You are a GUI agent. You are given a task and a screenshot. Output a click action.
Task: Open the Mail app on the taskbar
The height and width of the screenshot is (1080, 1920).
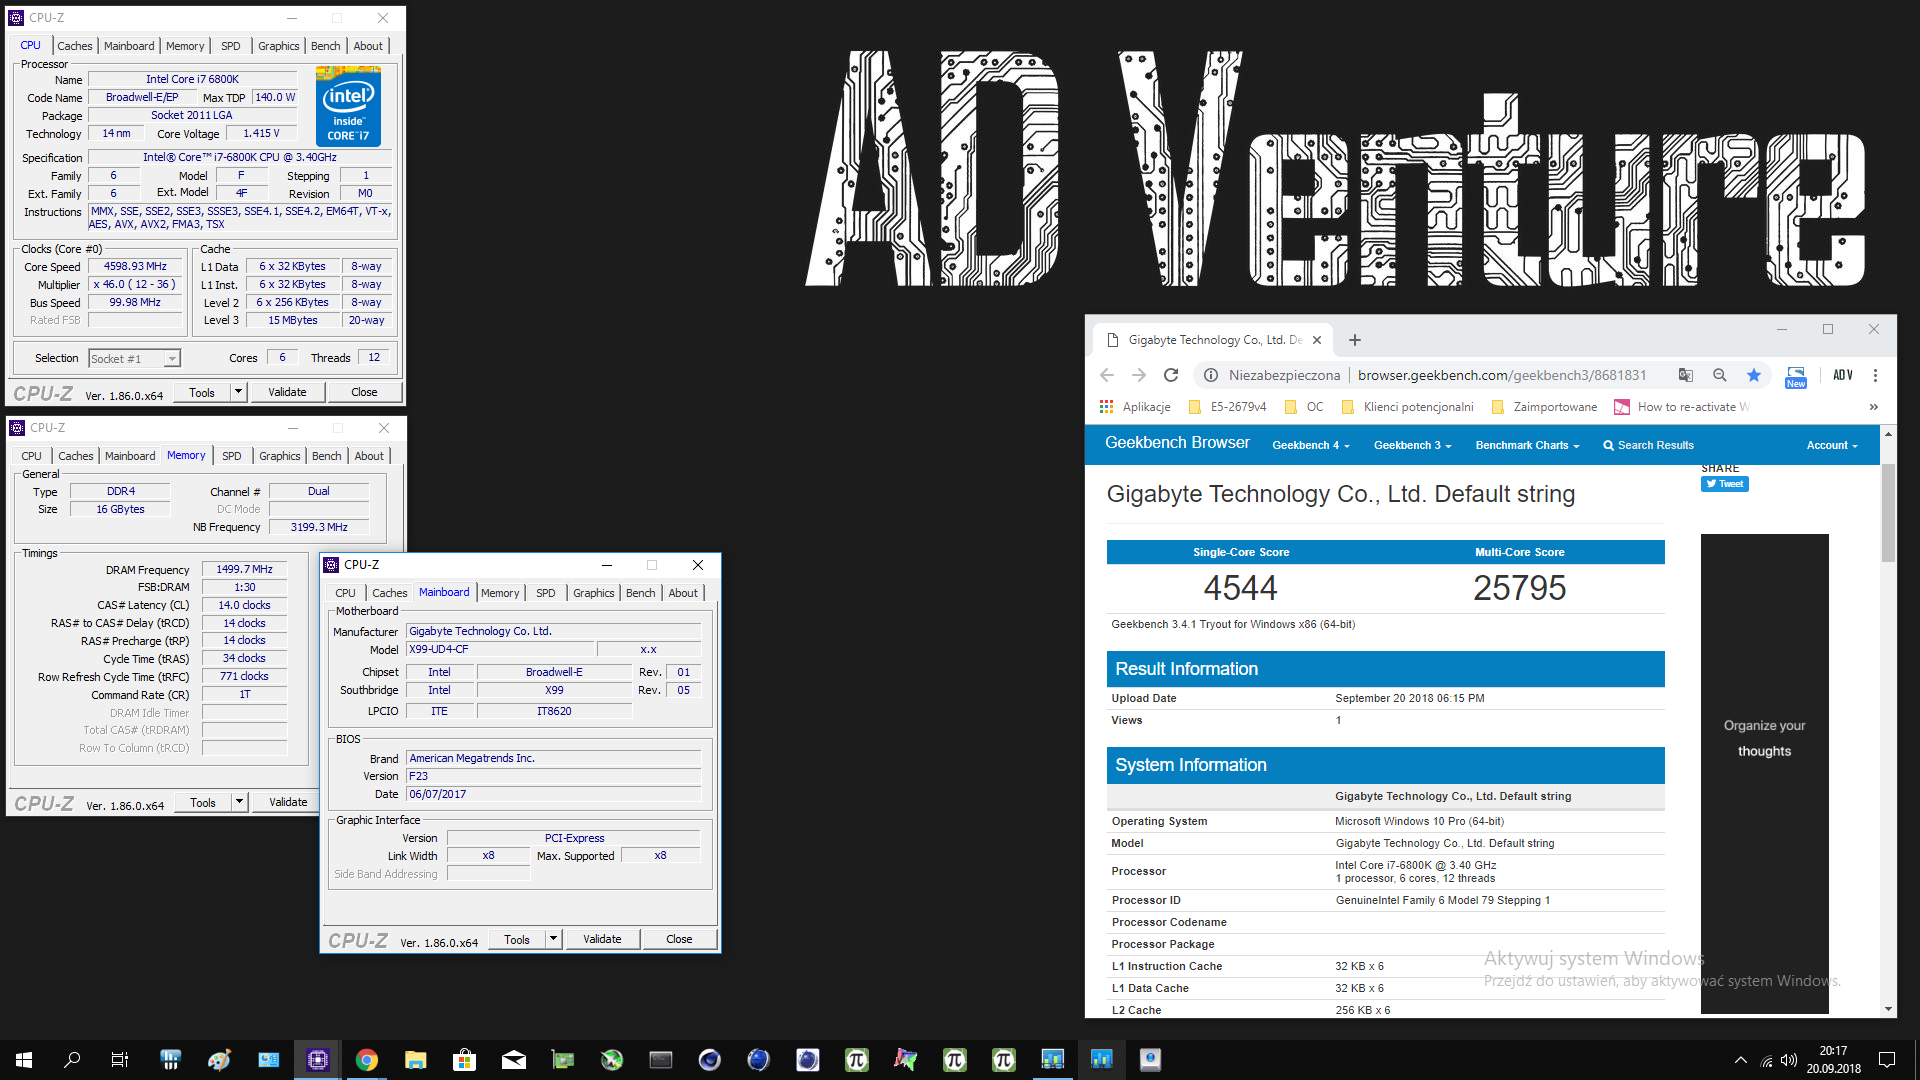pos(514,1060)
